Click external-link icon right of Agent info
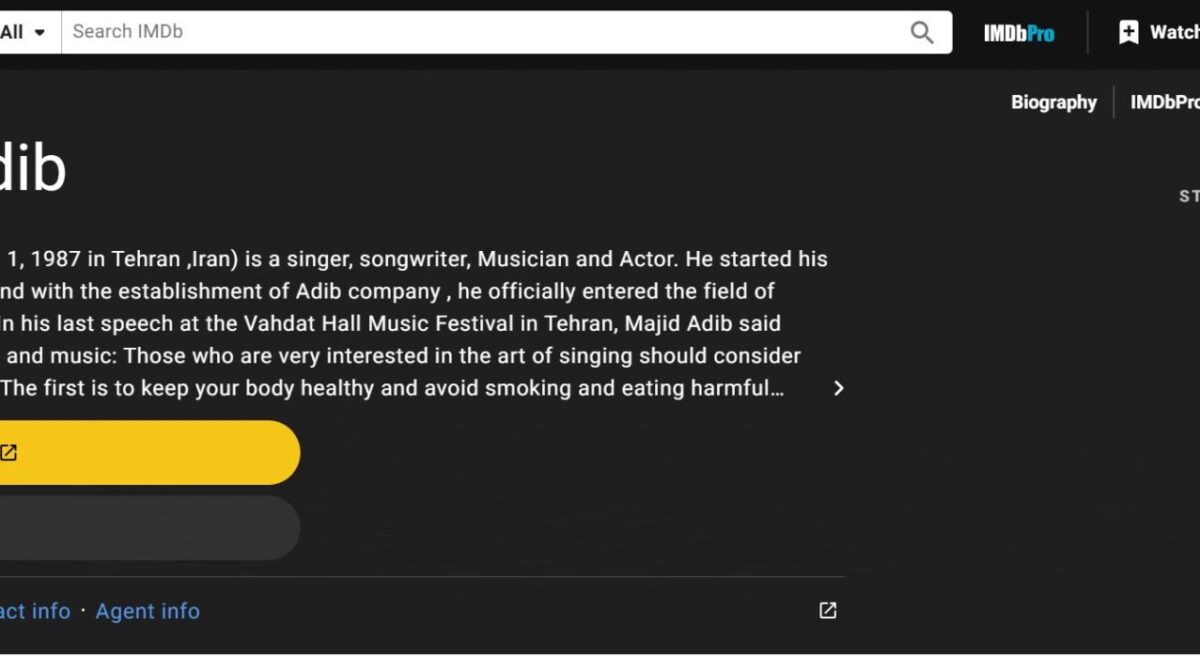1200x657 pixels. click(827, 610)
